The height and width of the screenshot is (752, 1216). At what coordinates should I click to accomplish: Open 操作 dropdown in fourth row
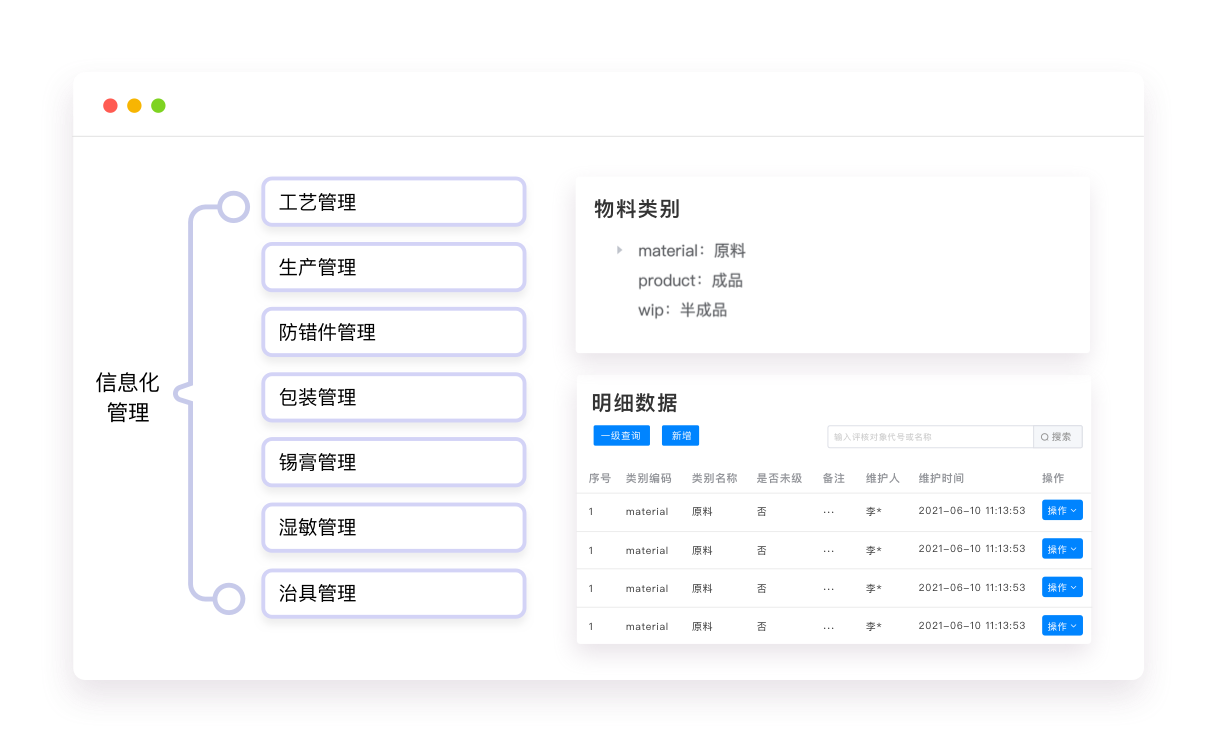click(x=1061, y=626)
